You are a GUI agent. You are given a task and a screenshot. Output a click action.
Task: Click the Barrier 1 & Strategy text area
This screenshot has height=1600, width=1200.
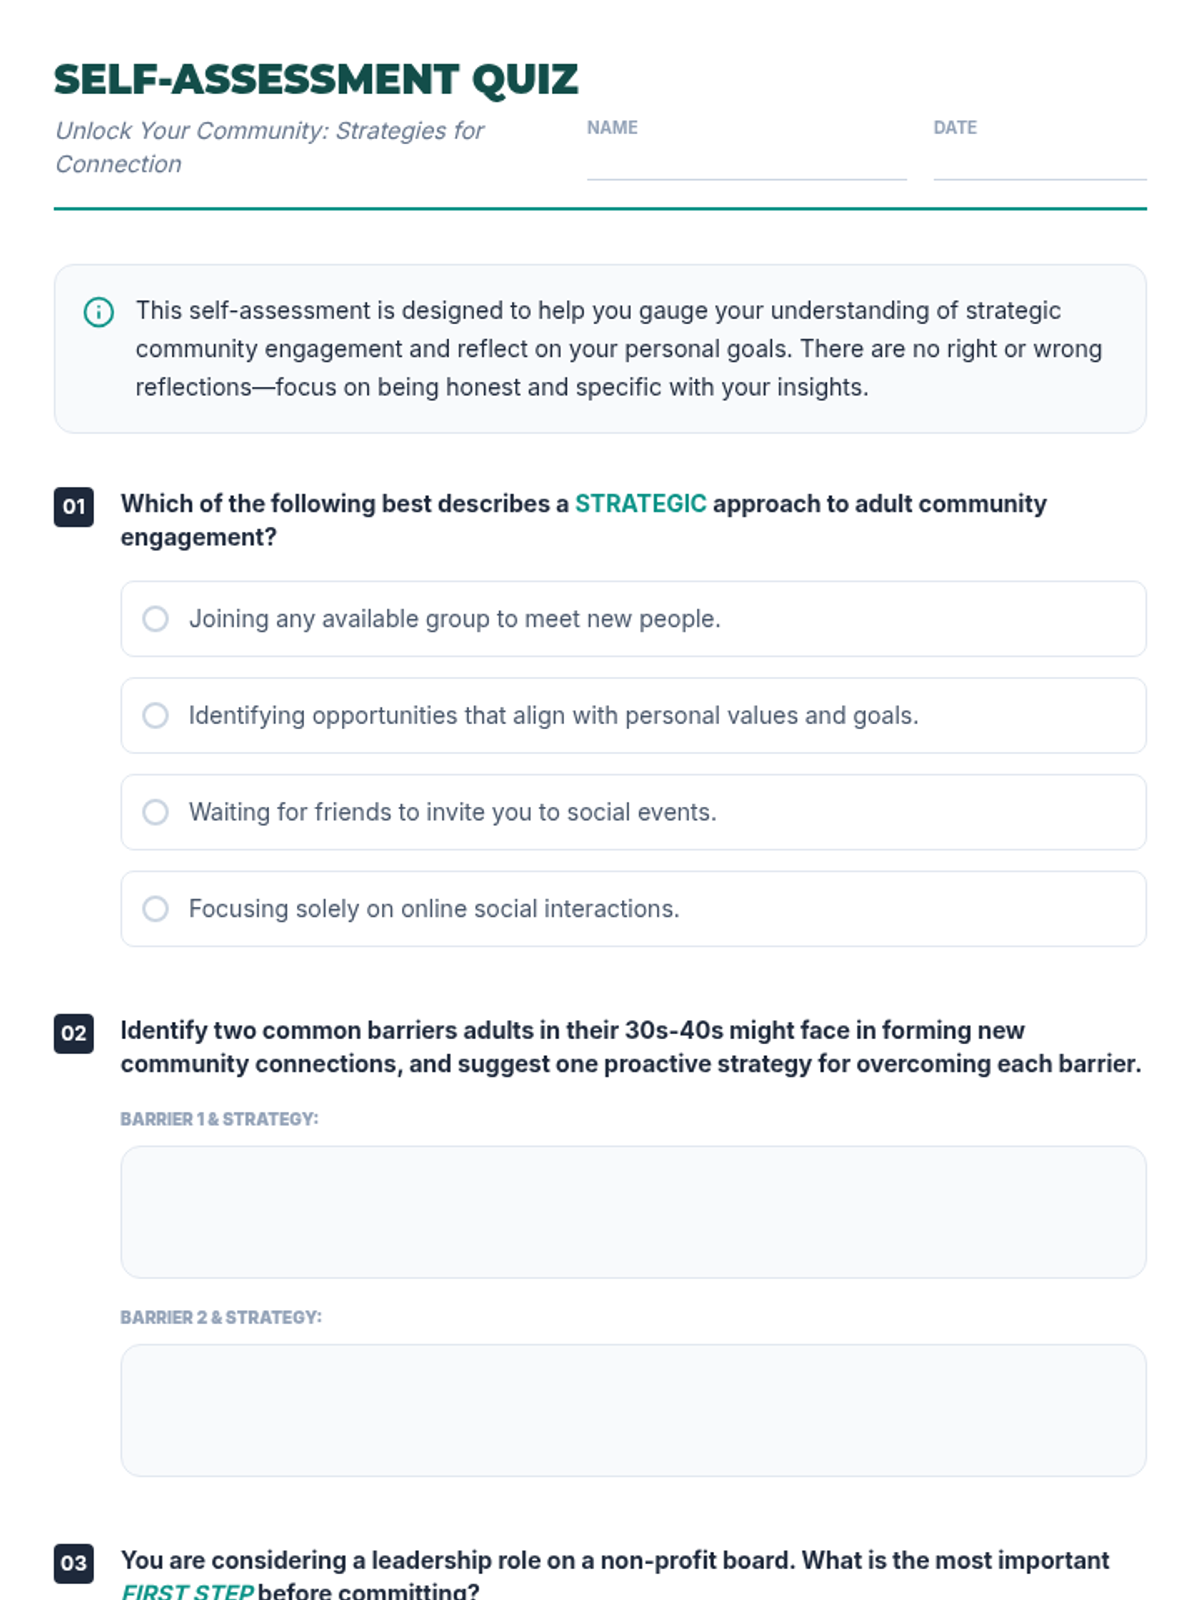pos(633,1212)
